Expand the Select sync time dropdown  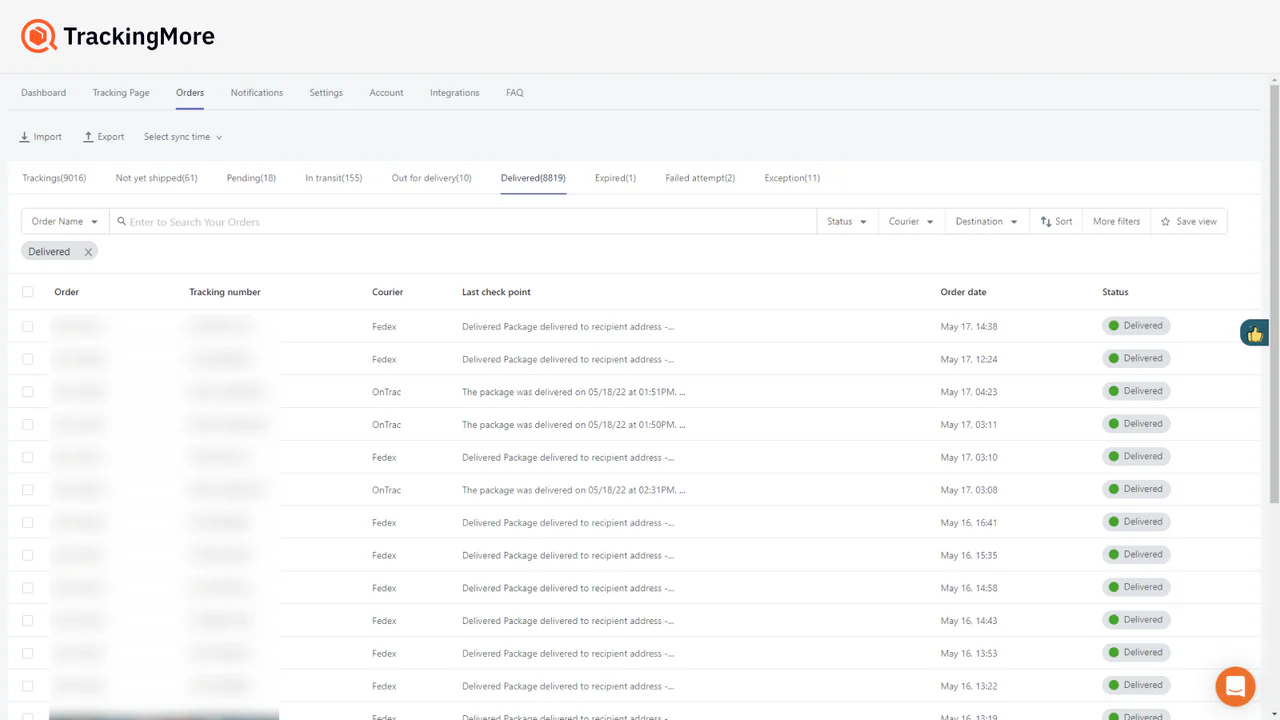click(183, 137)
